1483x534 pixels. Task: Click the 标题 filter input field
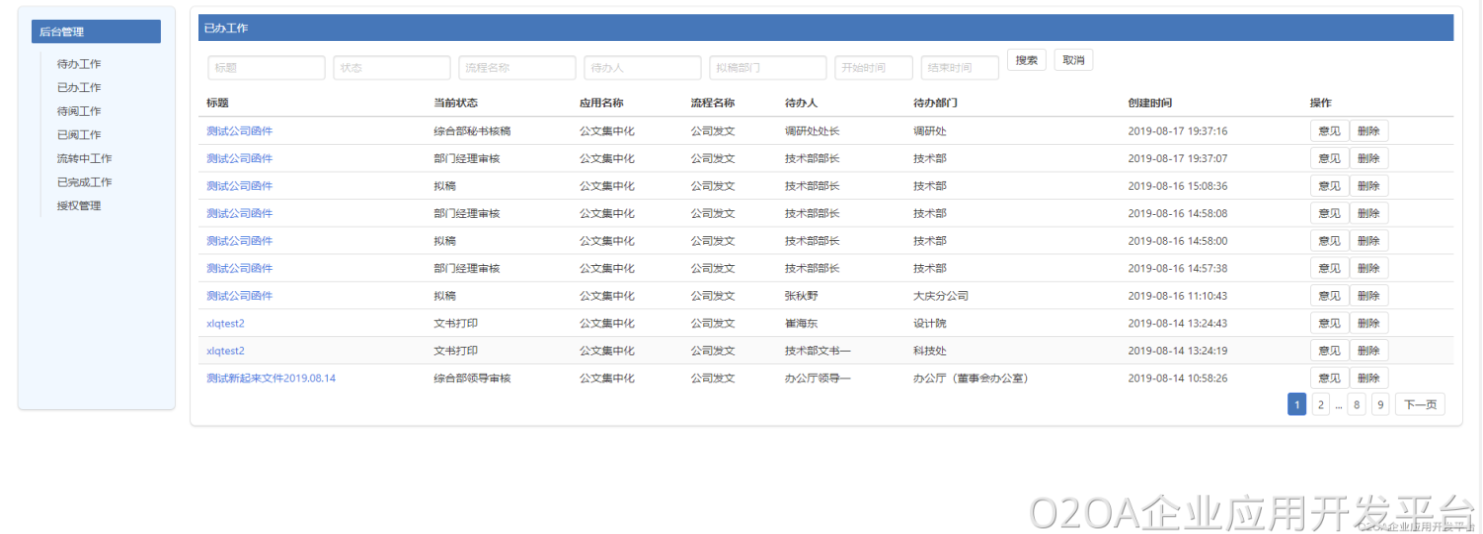click(266, 68)
